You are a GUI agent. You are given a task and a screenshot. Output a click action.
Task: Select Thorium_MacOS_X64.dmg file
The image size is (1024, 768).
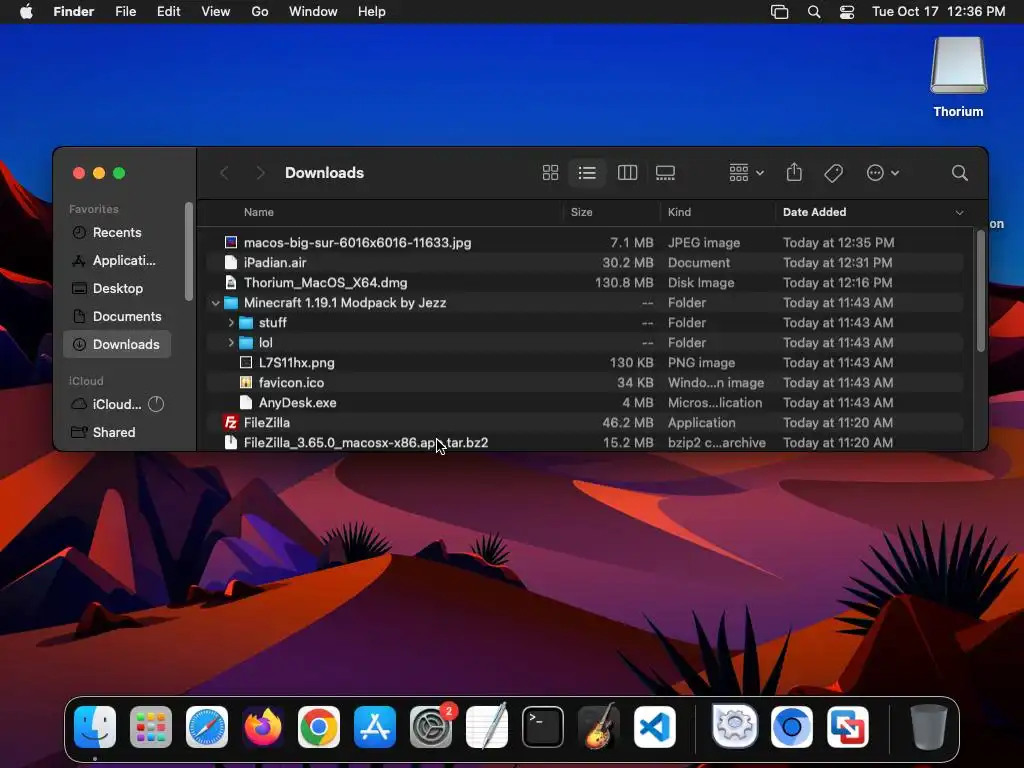(584, 283)
